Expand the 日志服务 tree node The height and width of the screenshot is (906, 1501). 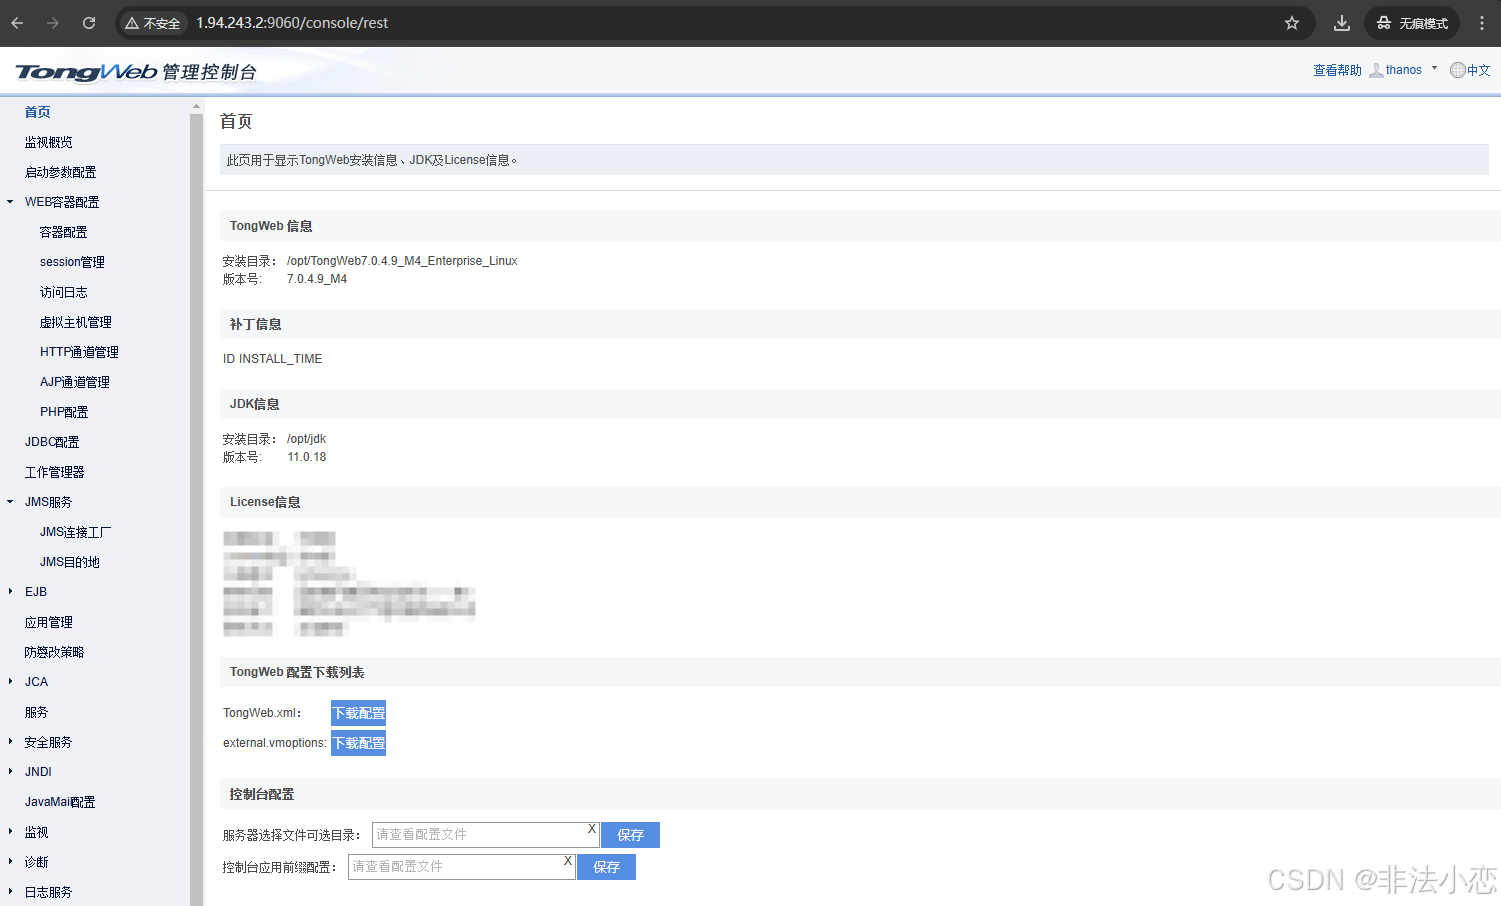point(10,892)
